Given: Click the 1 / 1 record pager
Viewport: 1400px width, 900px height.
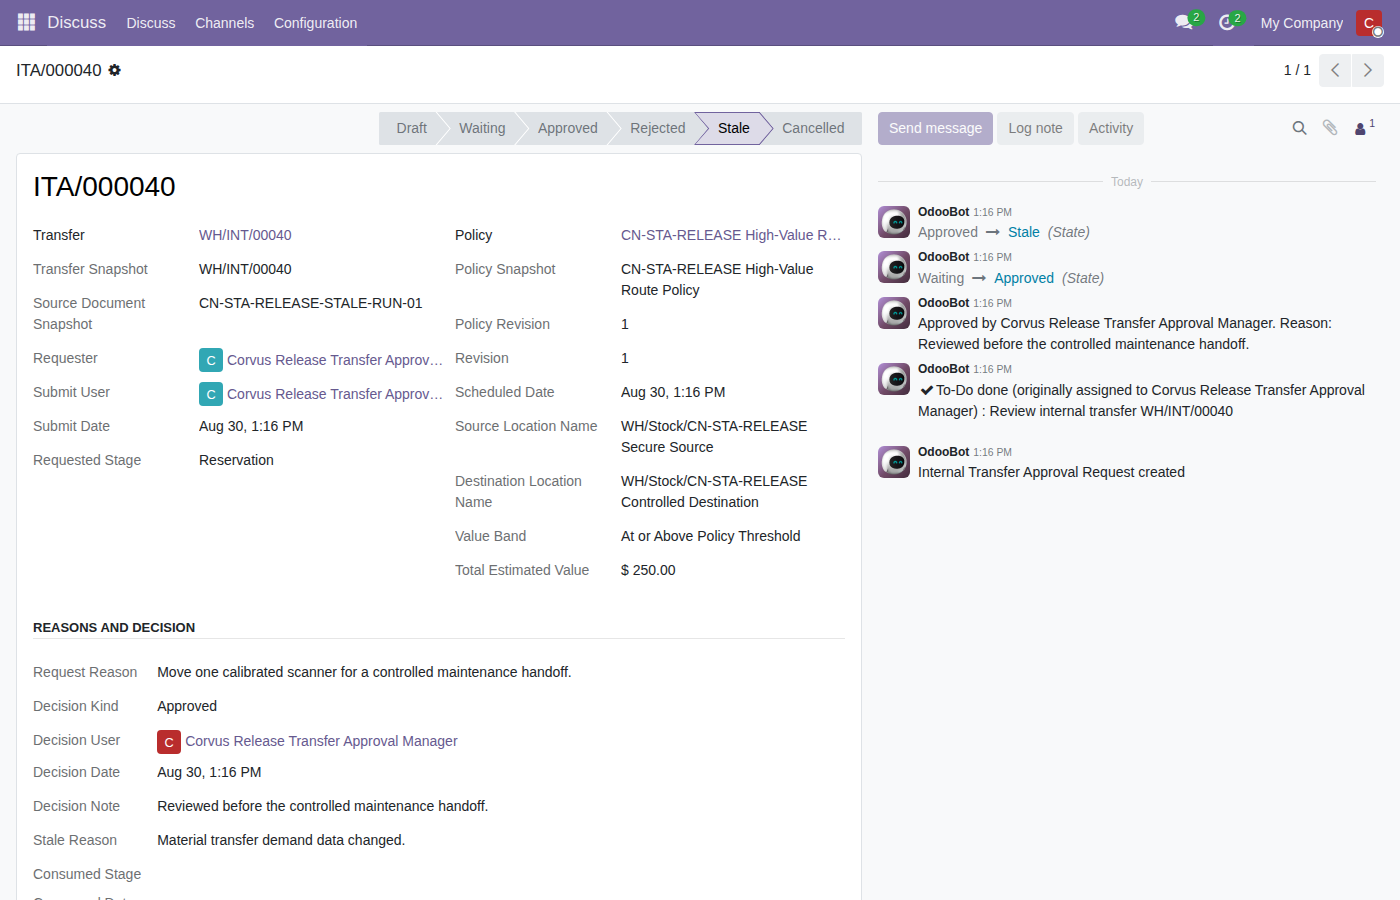Looking at the screenshot, I should click(1297, 70).
